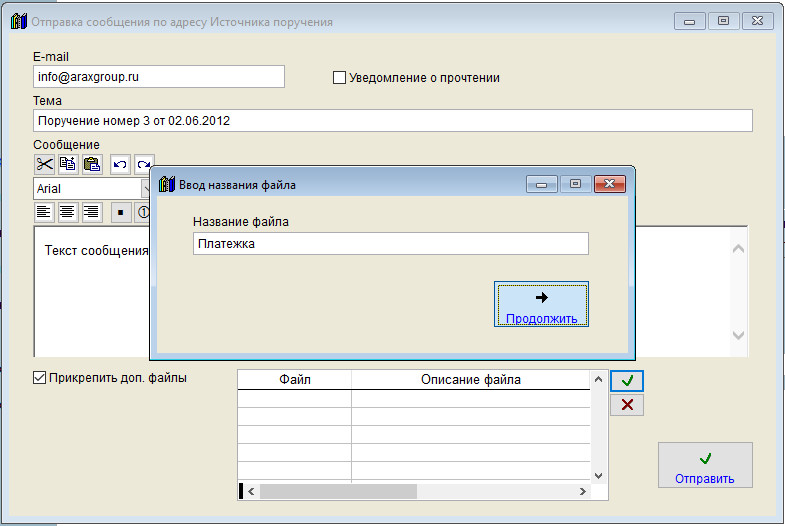Click the Paste clipboard icon
This screenshot has height=526, width=785.
click(x=92, y=164)
